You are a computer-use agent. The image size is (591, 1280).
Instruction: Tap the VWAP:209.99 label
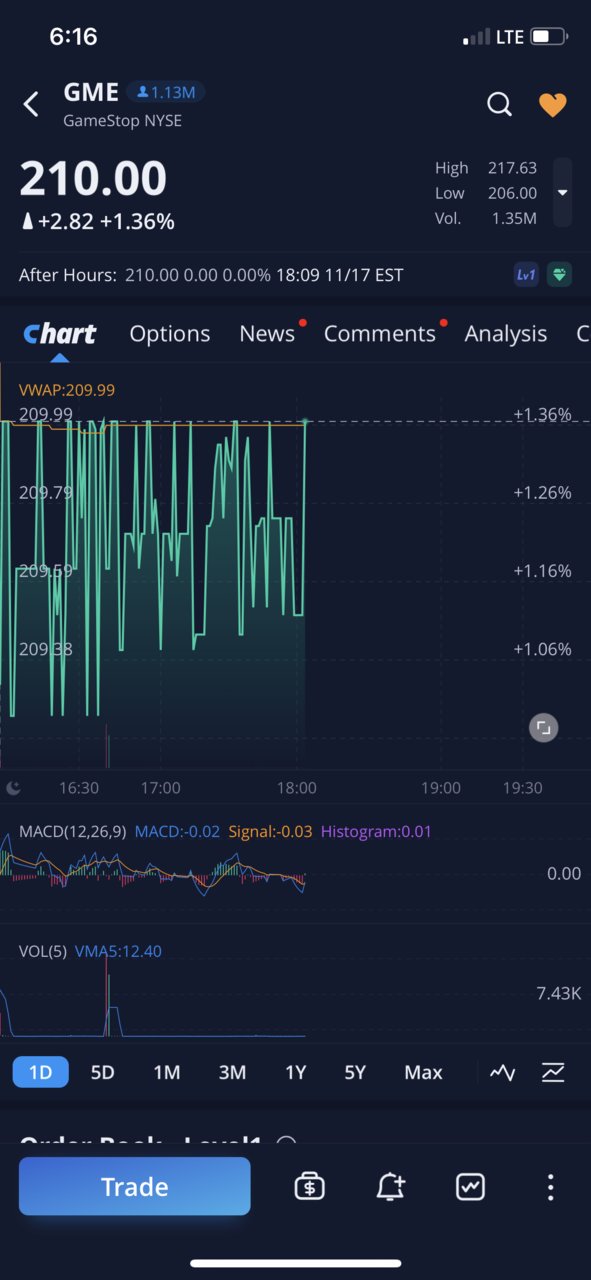[67, 390]
